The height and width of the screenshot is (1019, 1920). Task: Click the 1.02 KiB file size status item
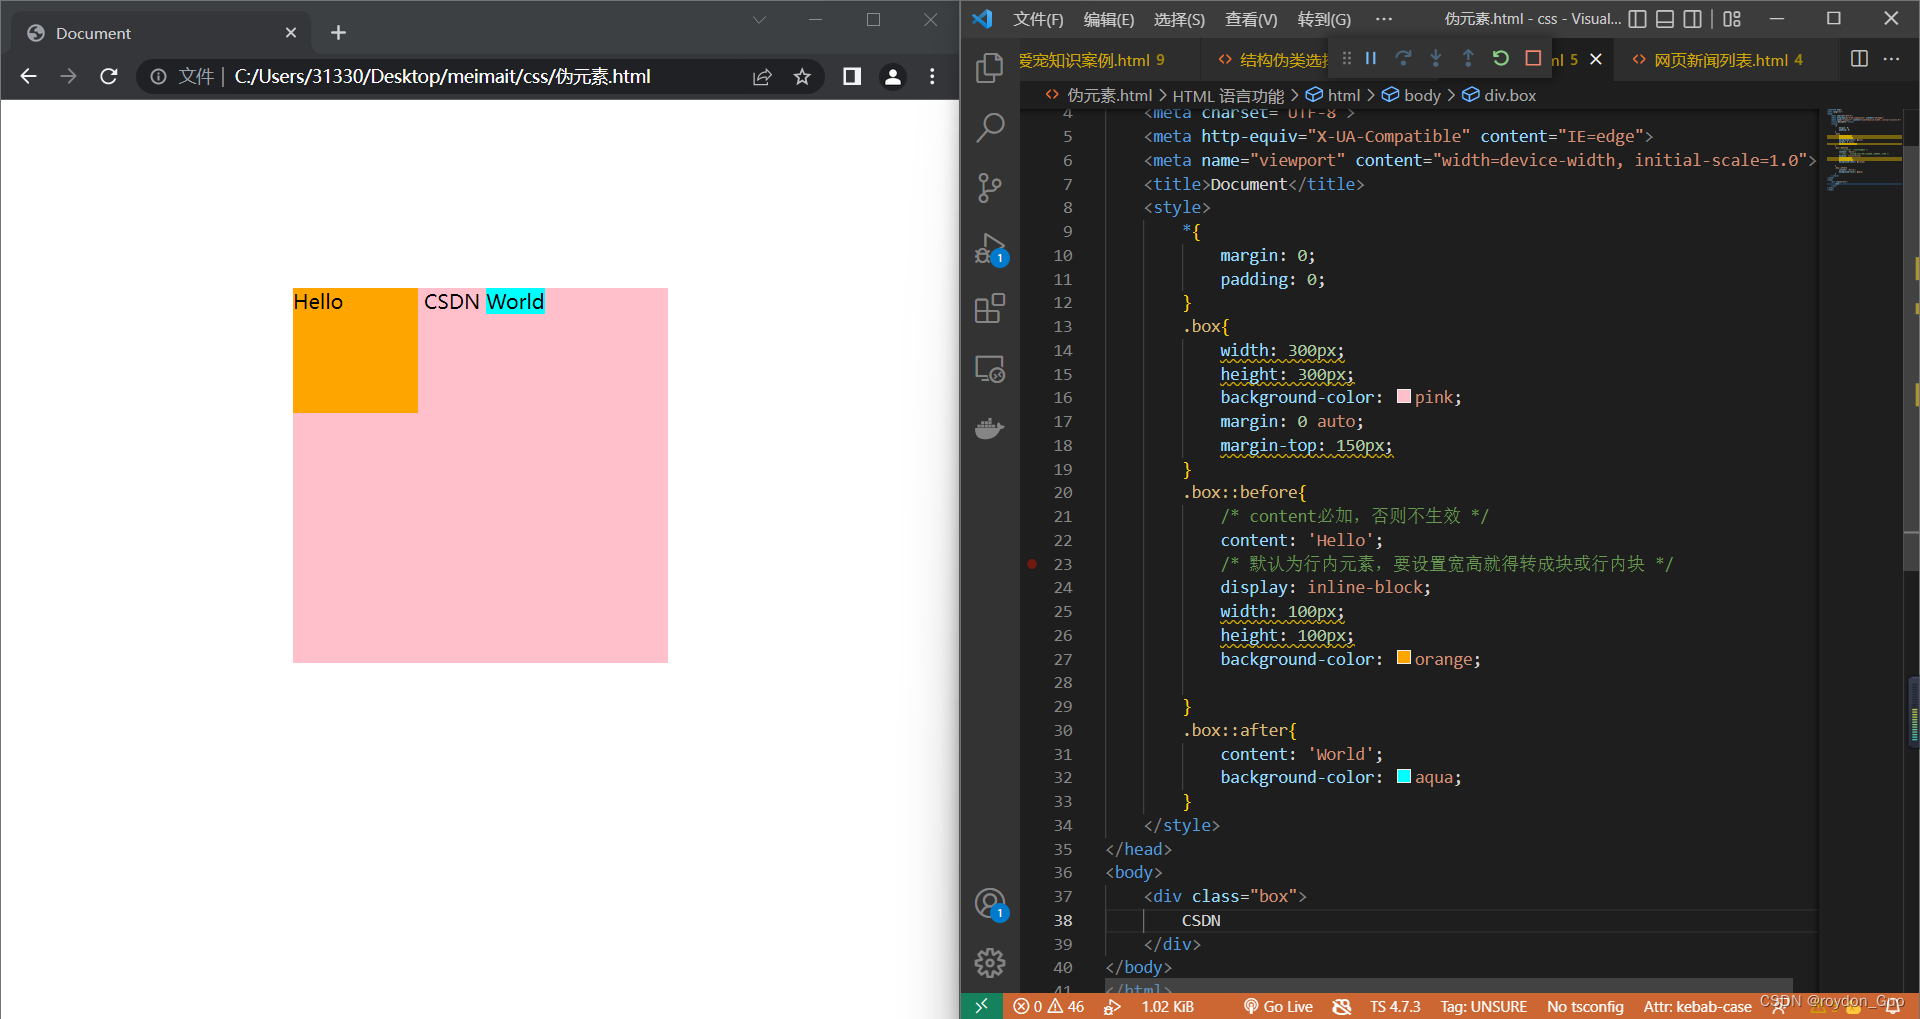pyautogui.click(x=1167, y=1006)
